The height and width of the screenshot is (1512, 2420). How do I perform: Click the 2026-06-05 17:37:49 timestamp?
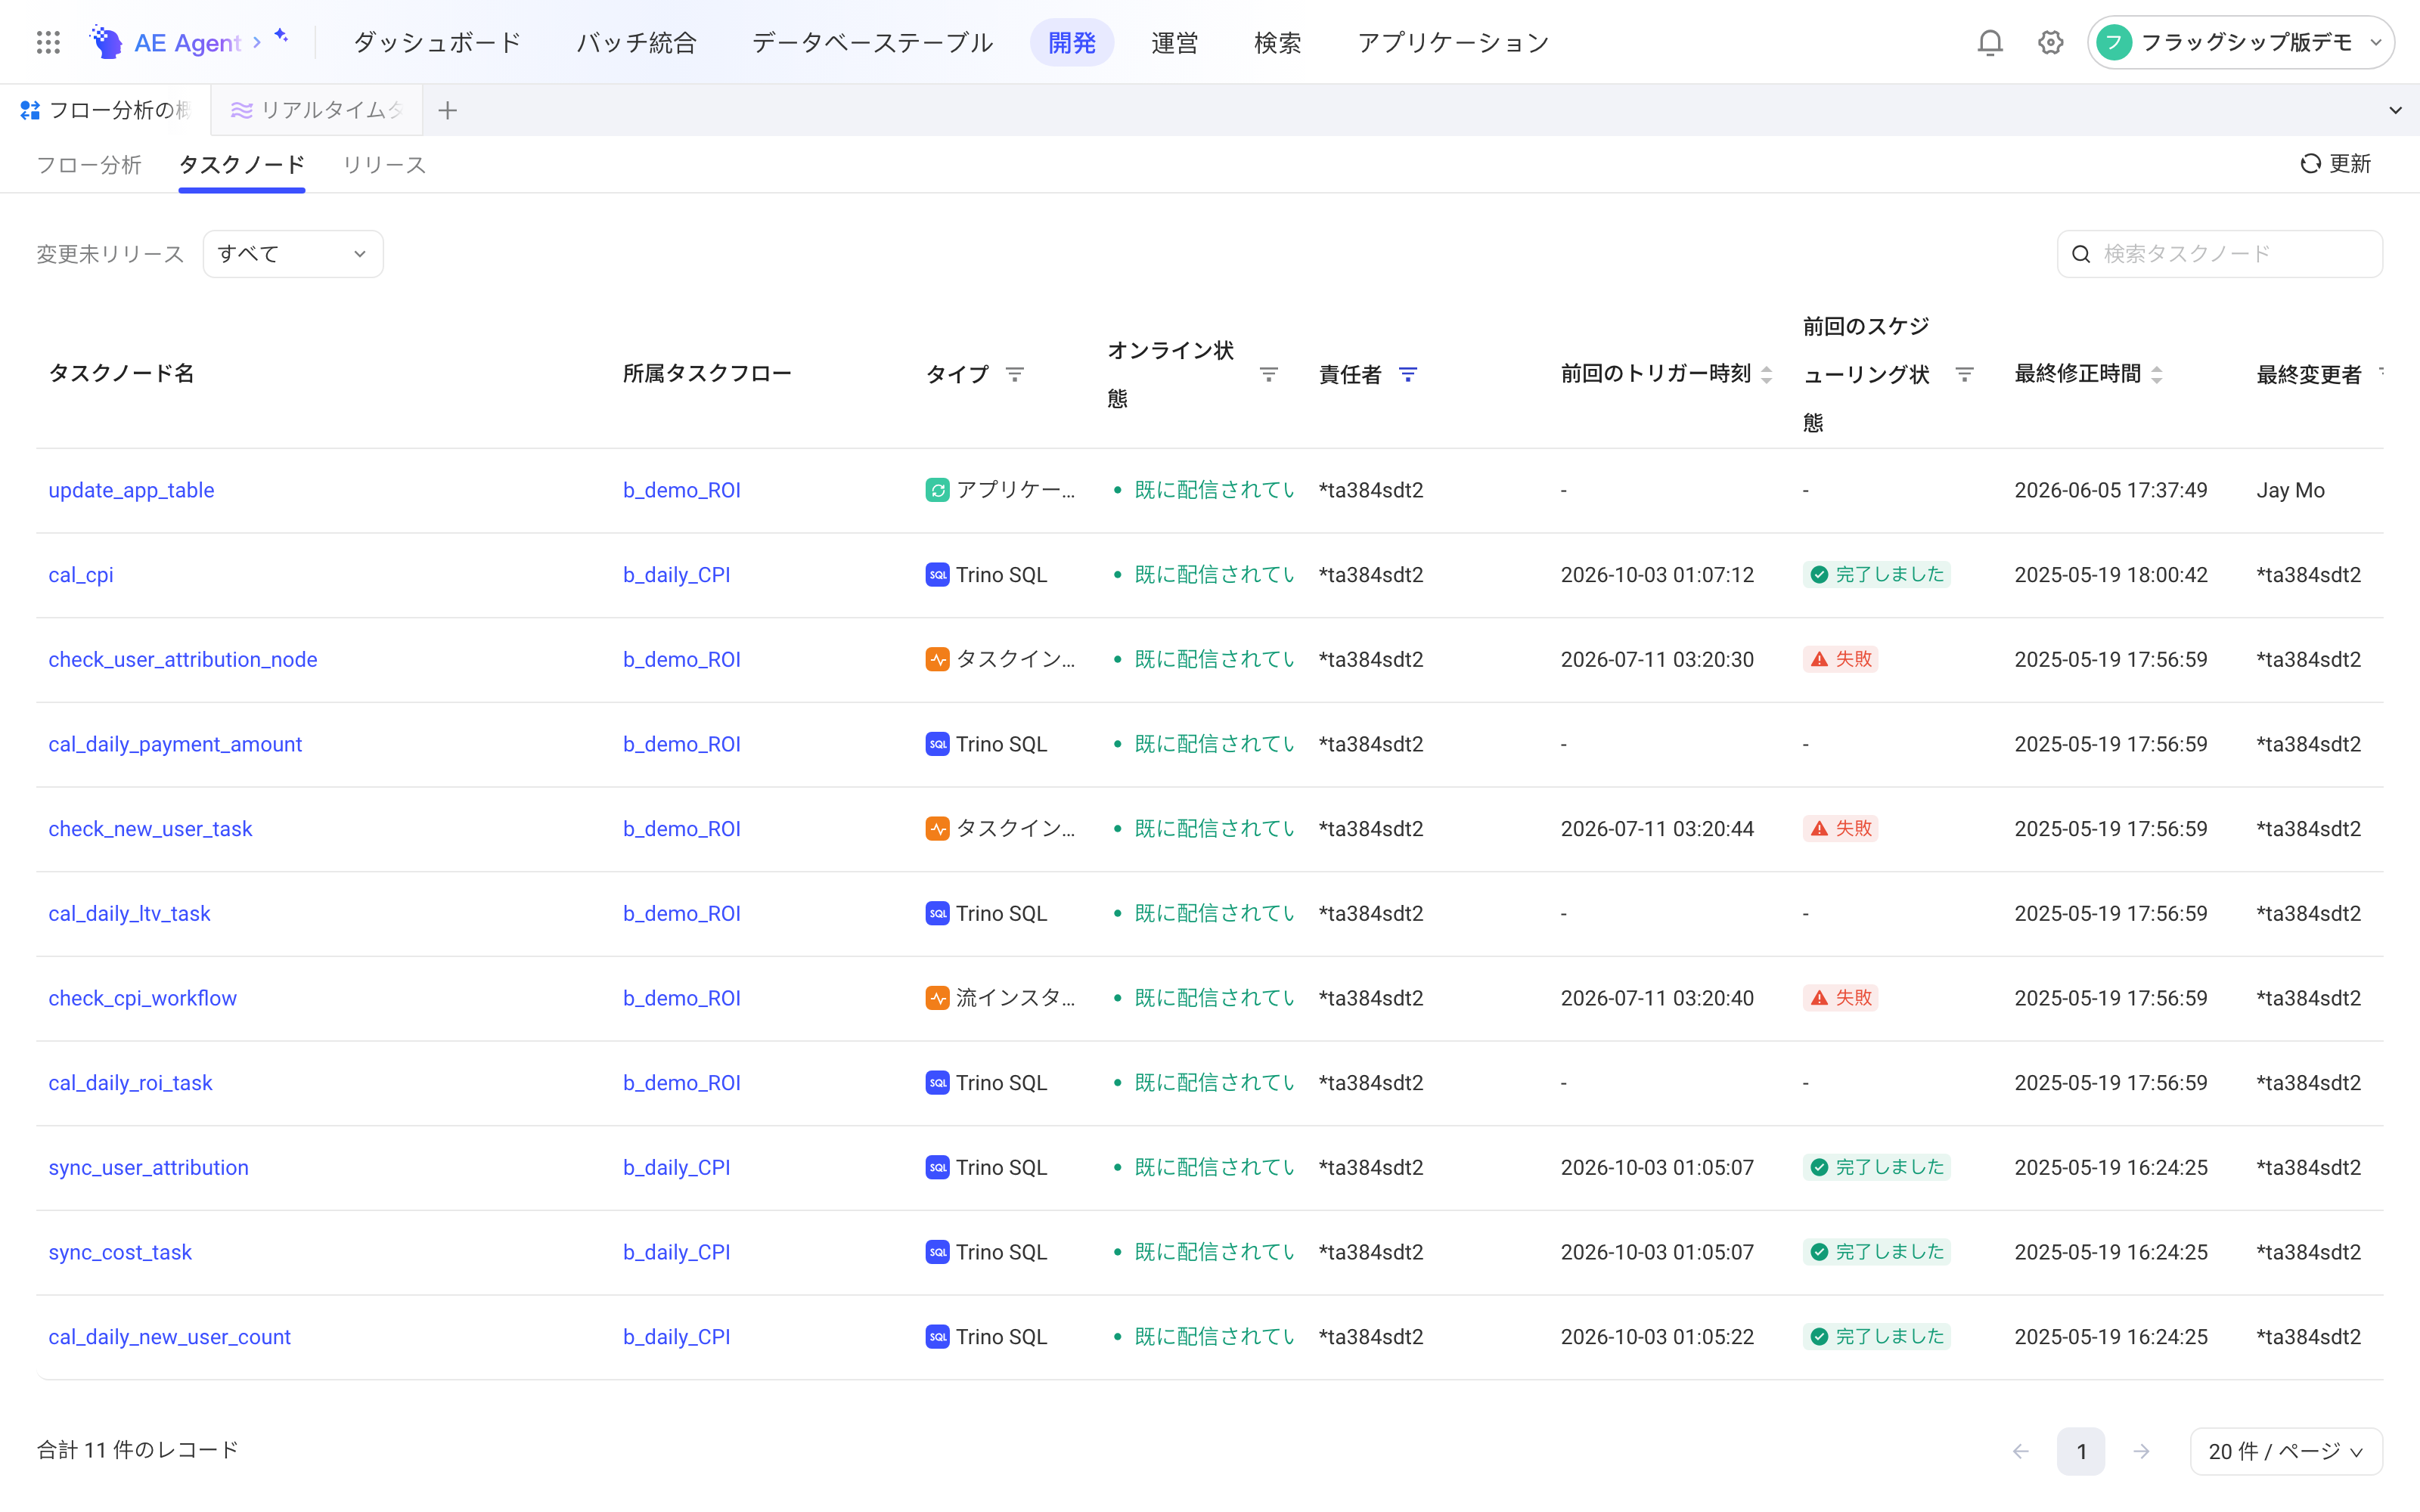2111,490
